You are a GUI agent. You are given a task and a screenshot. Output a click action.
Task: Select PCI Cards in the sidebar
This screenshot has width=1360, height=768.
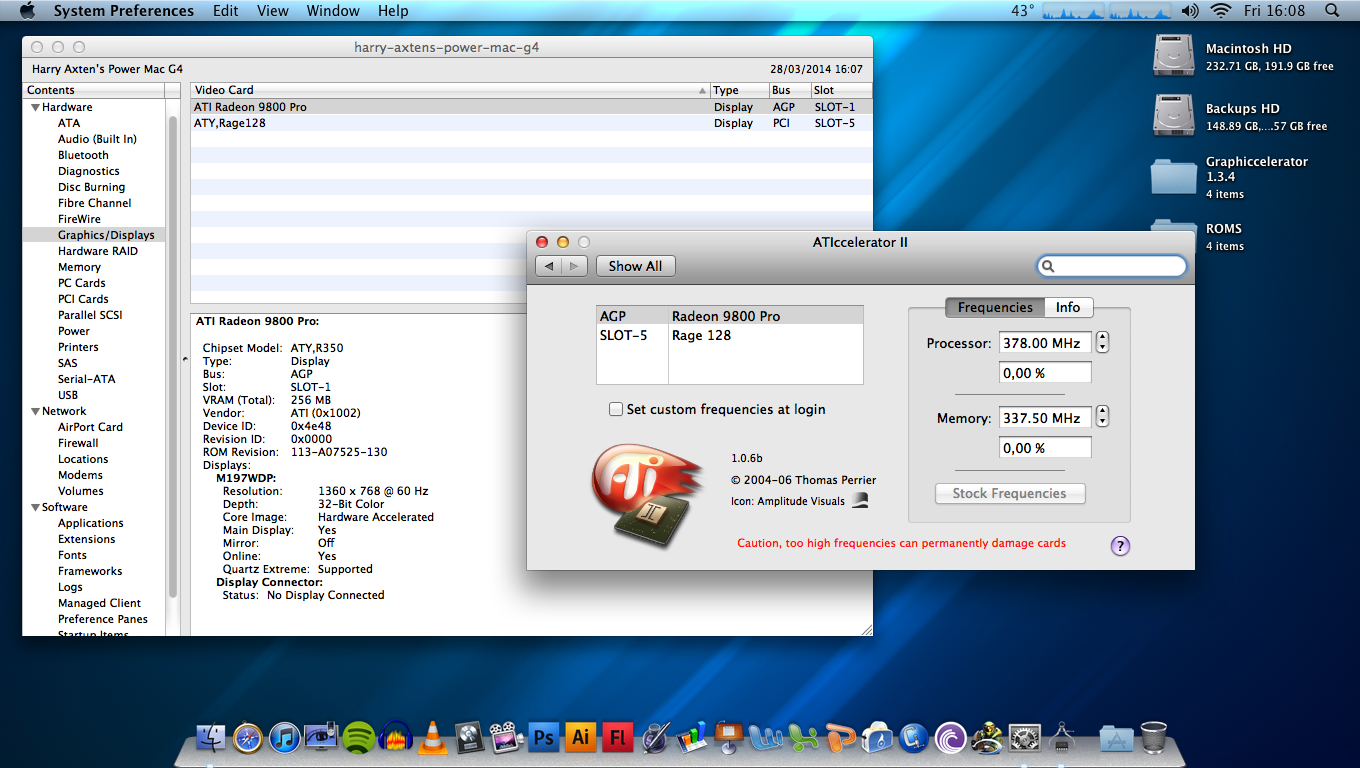83,299
